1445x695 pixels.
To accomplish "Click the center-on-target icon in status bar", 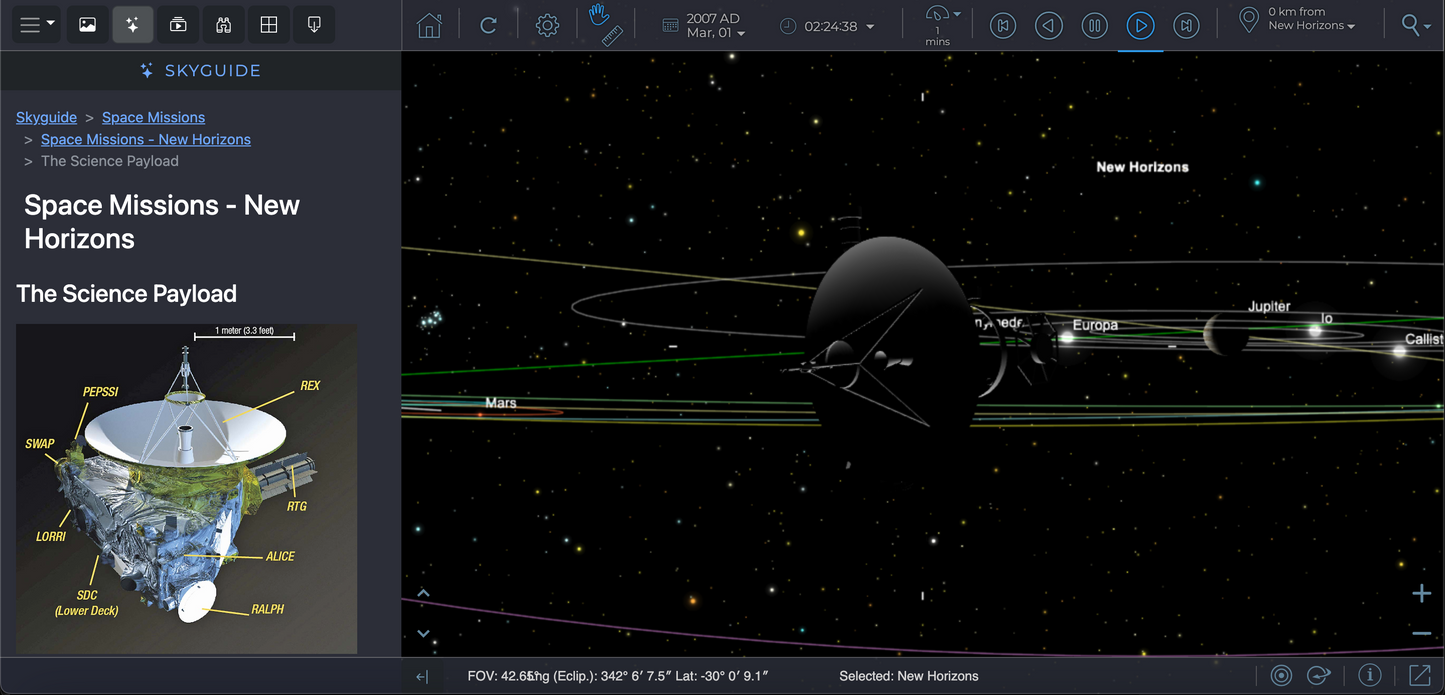I will click(1282, 676).
